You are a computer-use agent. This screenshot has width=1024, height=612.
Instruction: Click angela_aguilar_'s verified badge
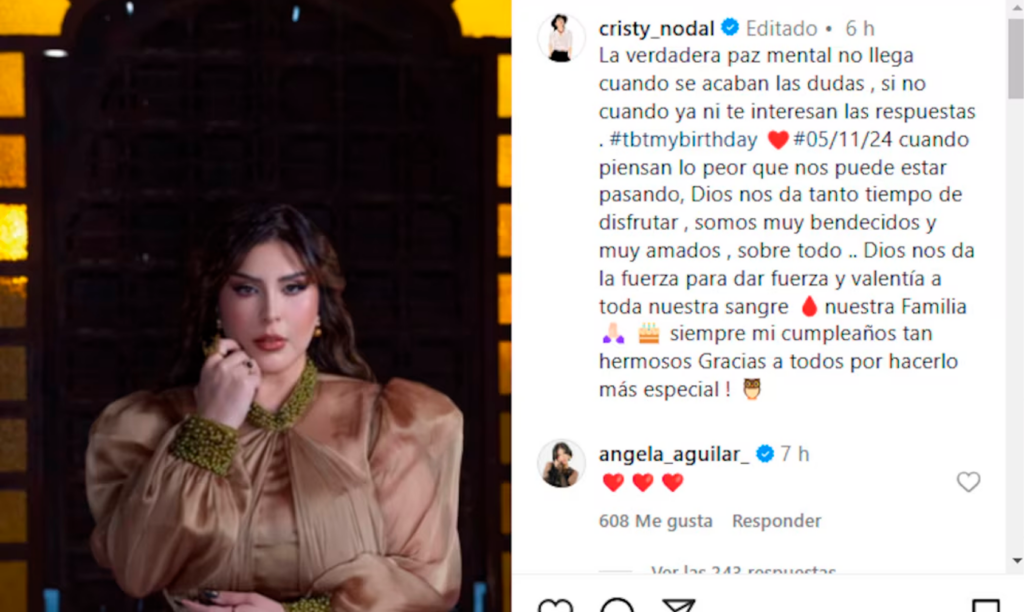(765, 453)
